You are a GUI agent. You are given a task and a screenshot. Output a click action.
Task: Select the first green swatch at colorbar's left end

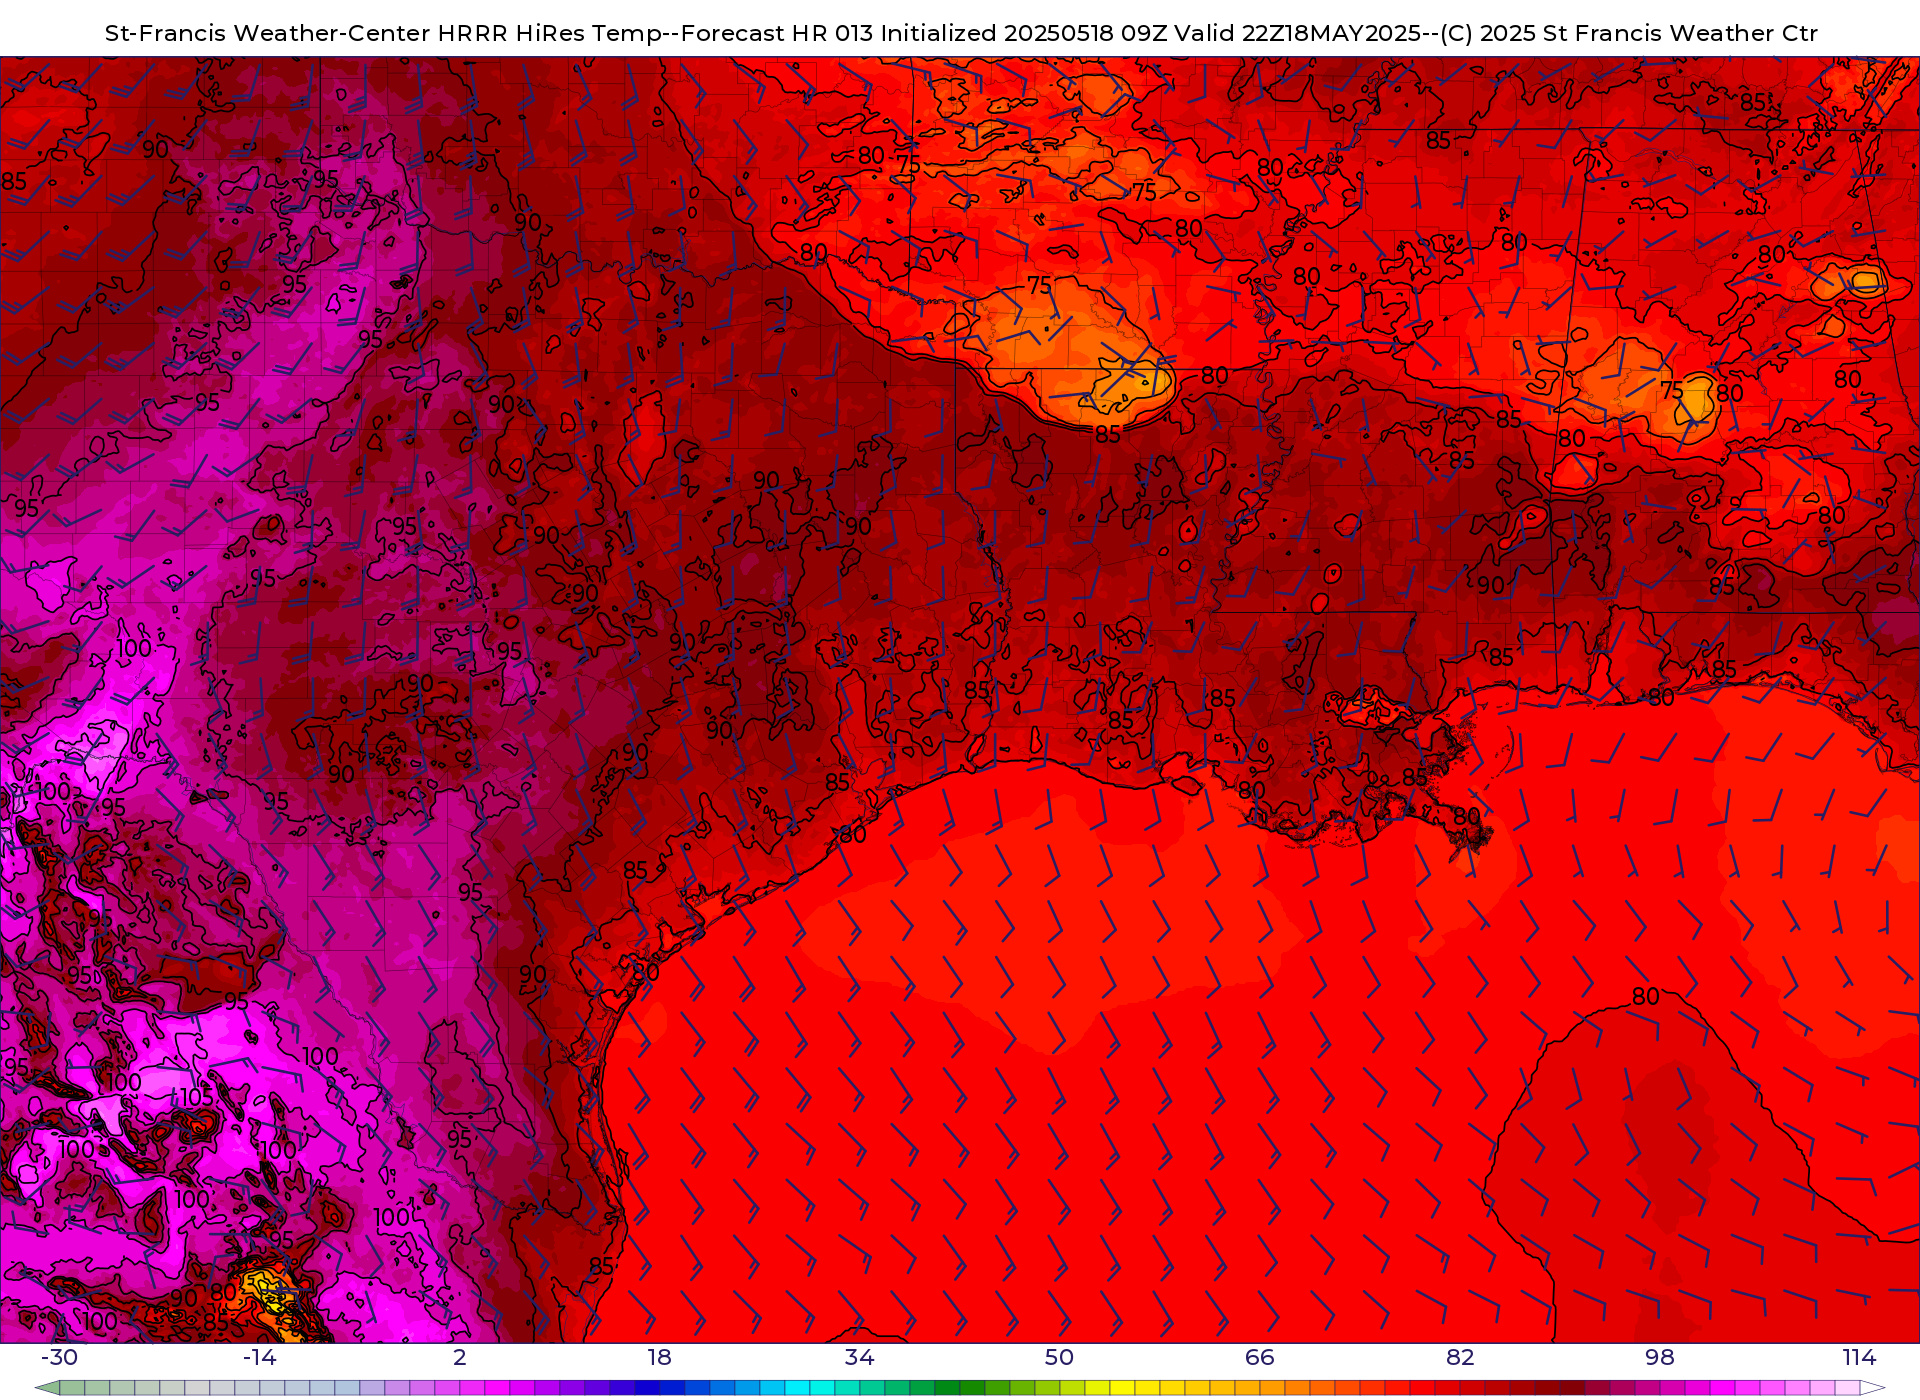(x=72, y=1388)
